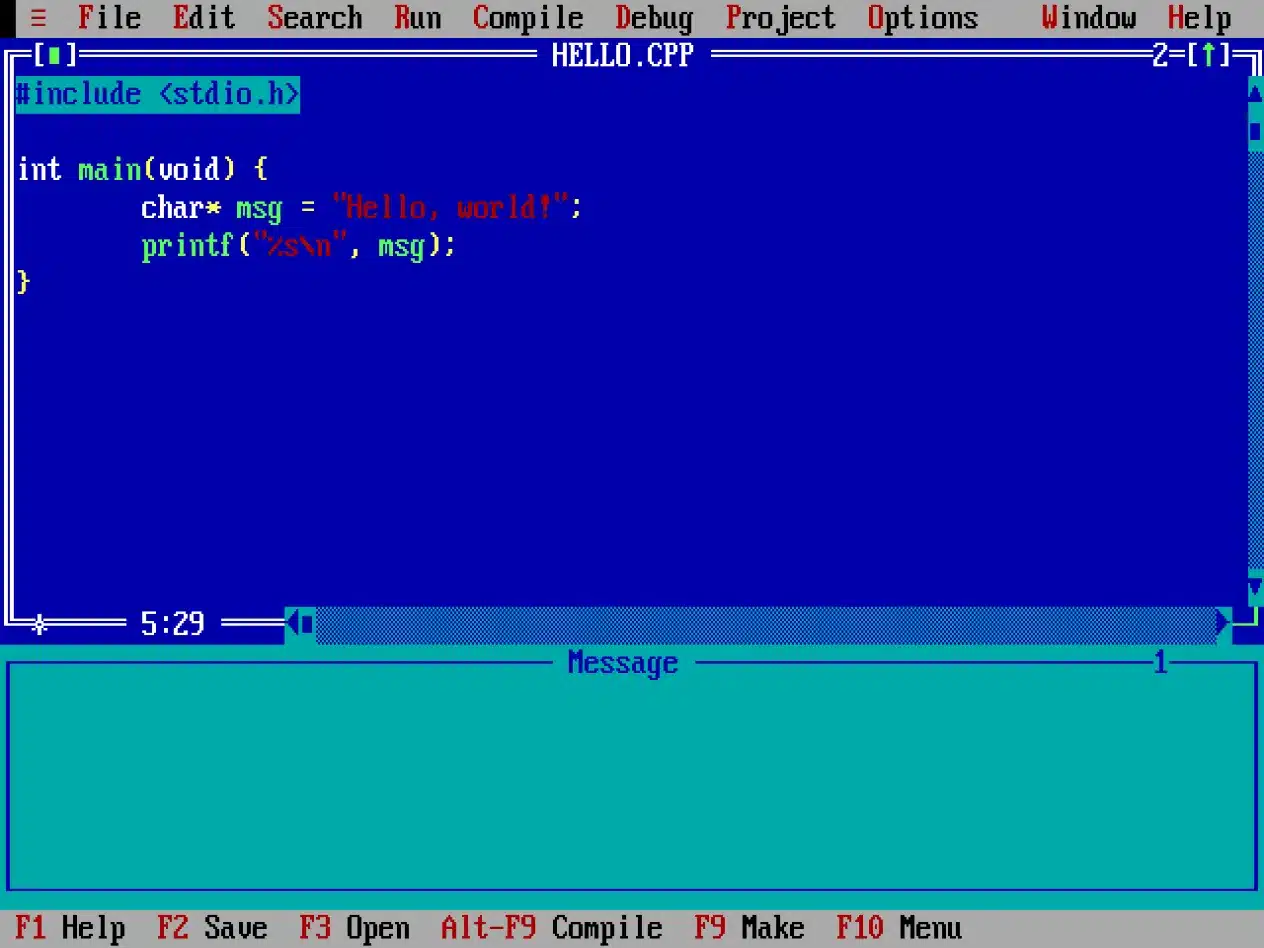Open the Edit menu
Image resolution: width=1264 pixels, height=948 pixels.
click(204, 18)
